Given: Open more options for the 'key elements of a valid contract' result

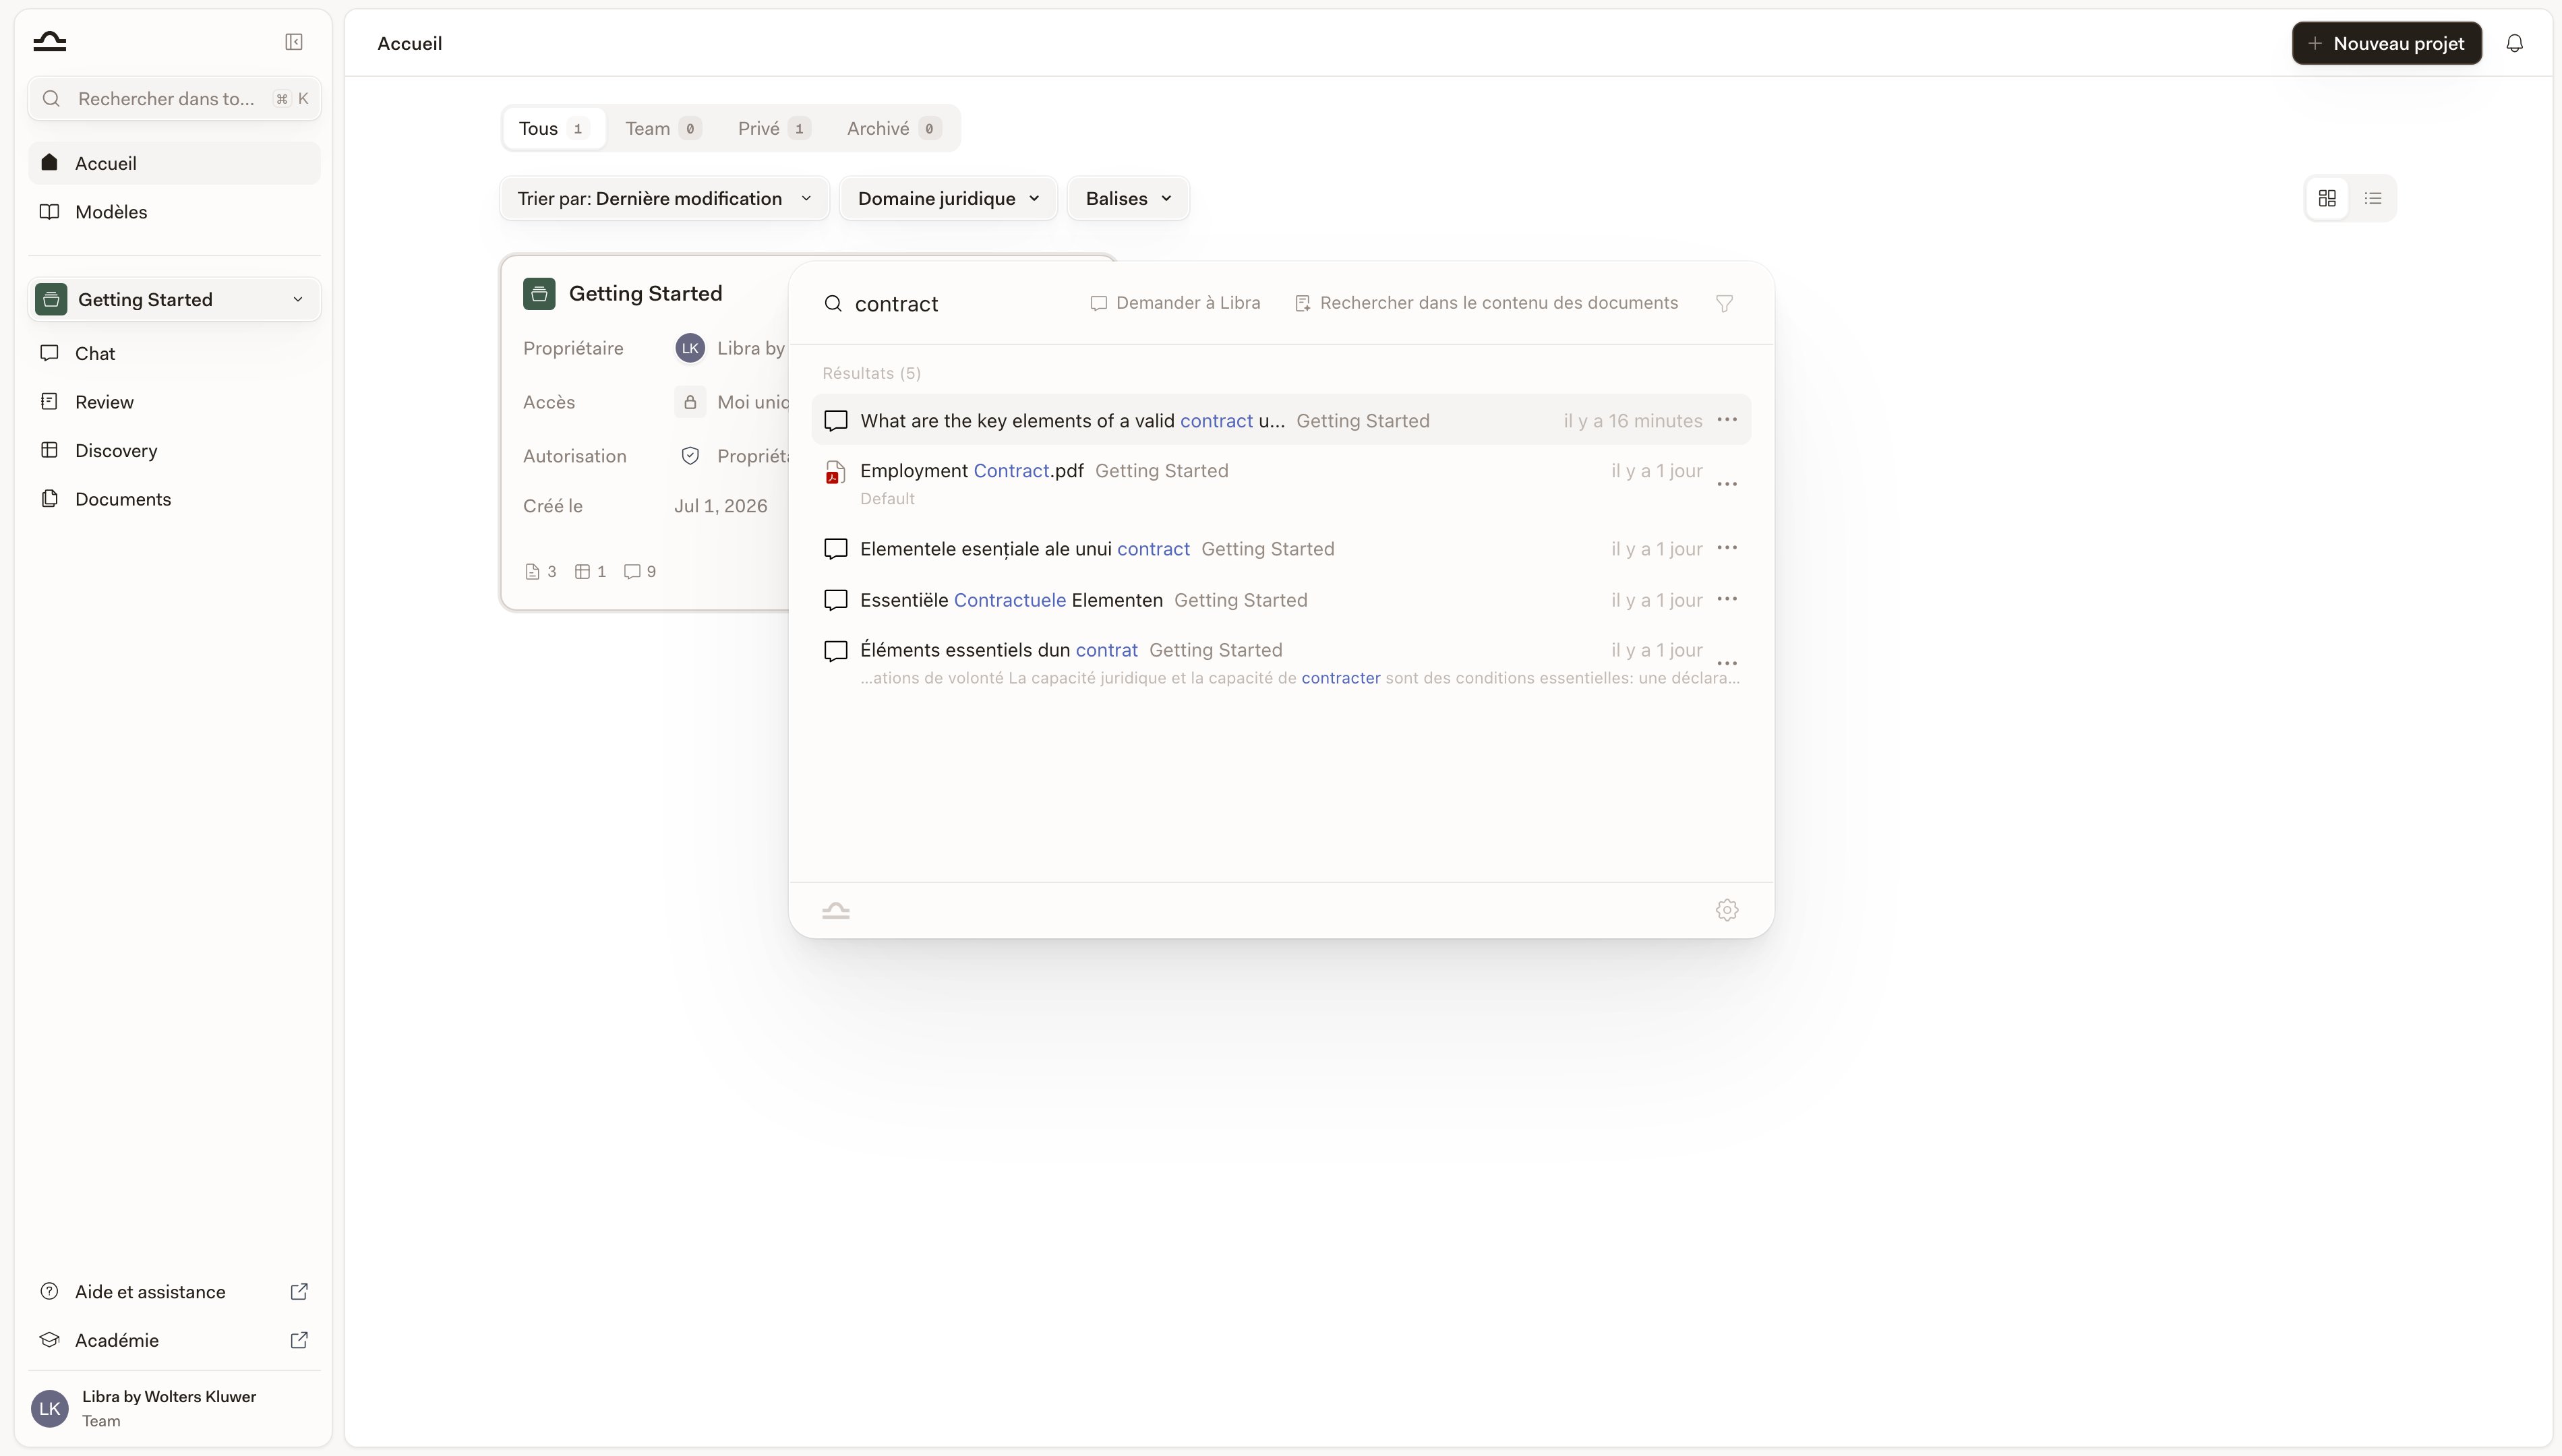Looking at the screenshot, I should click(1727, 420).
